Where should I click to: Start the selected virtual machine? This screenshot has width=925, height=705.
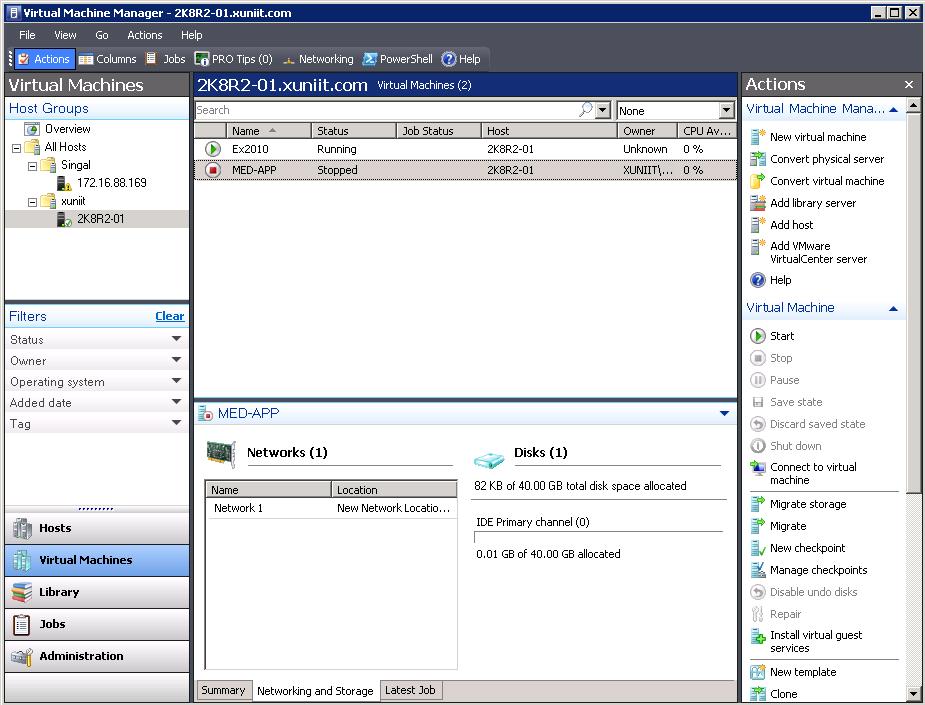[772, 336]
